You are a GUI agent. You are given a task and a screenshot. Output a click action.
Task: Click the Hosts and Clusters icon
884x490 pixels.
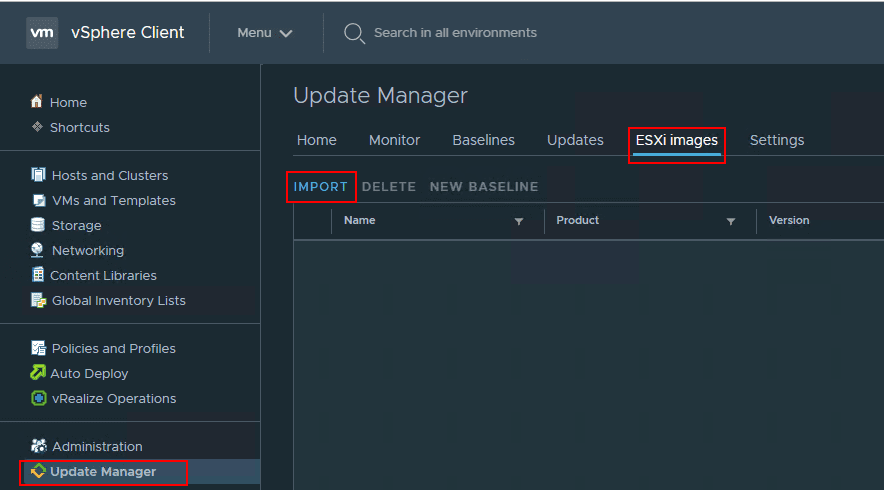pyautogui.click(x=38, y=175)
